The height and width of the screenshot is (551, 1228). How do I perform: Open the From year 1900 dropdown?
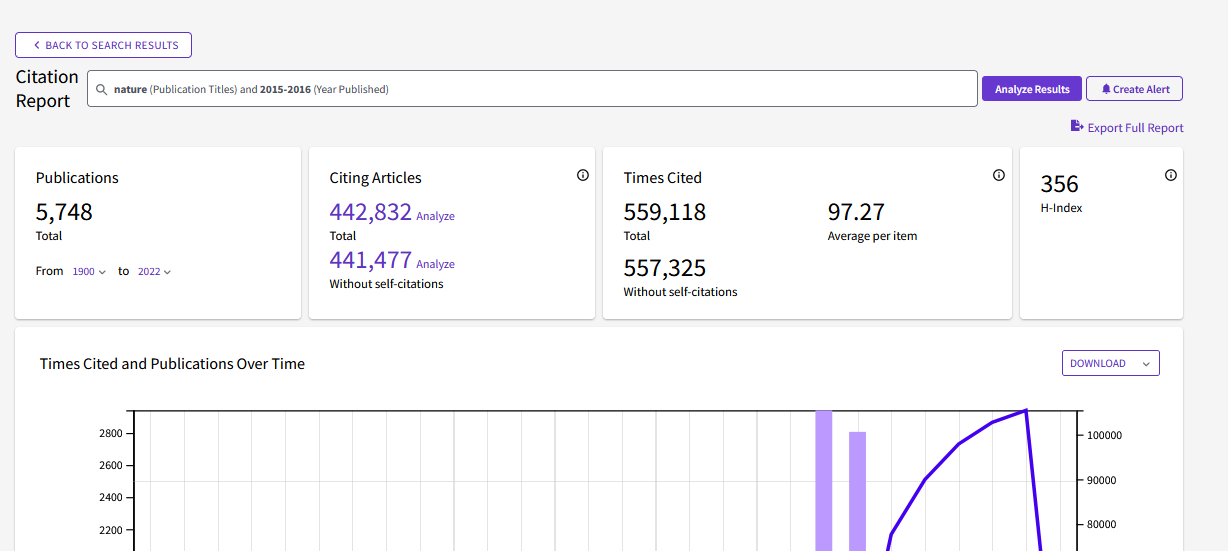(x=89, y=272)
